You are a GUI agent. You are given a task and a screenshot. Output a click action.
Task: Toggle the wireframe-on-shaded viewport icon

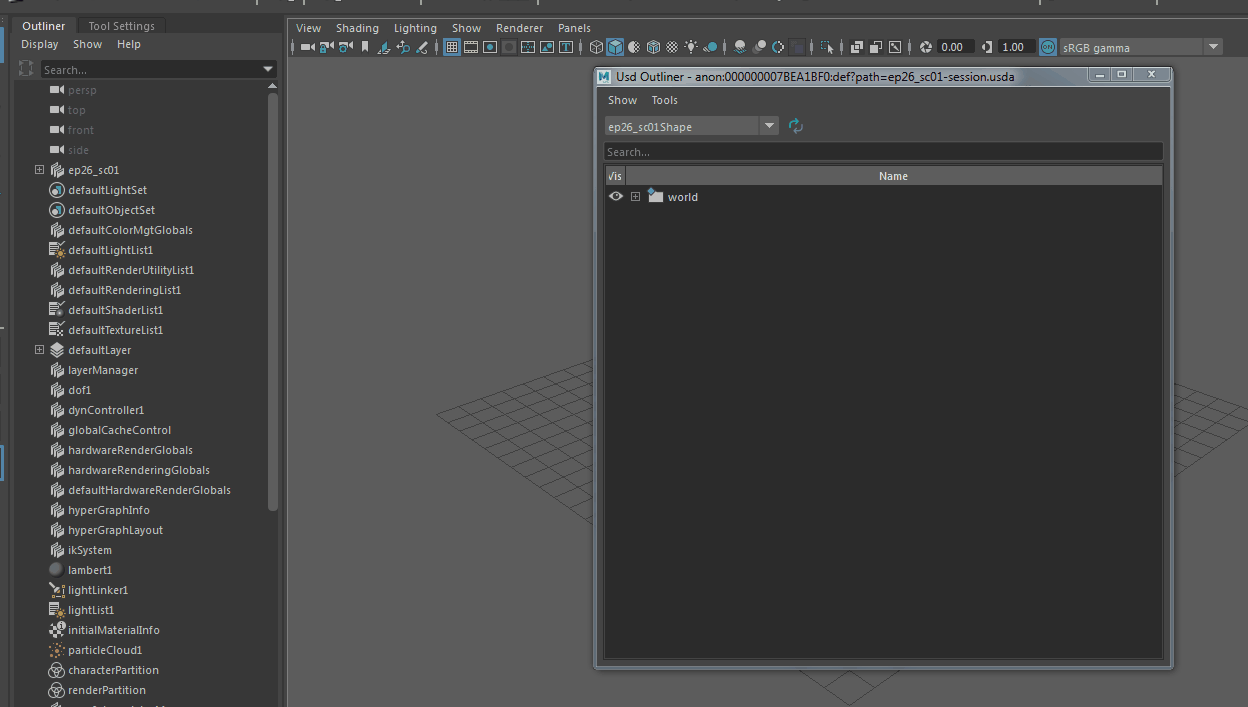(x=654, y=46)
